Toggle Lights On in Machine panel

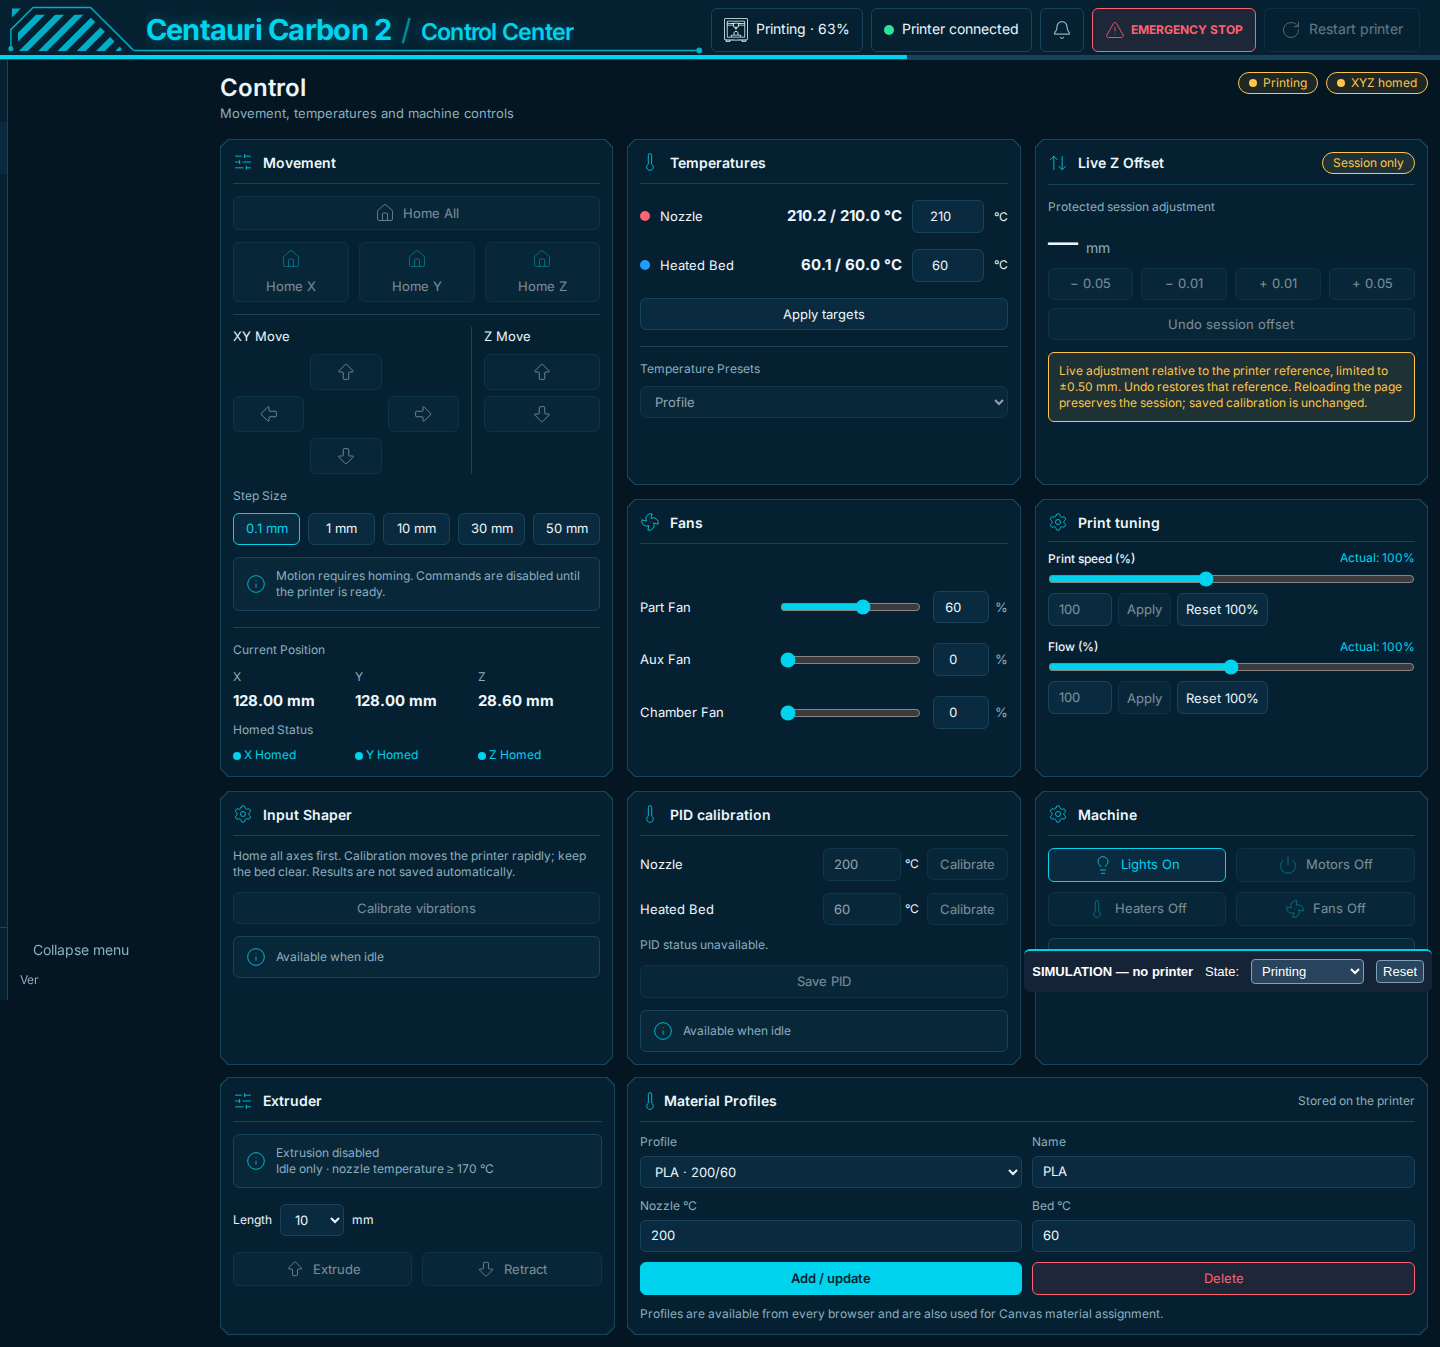[x=1137, y=865]
